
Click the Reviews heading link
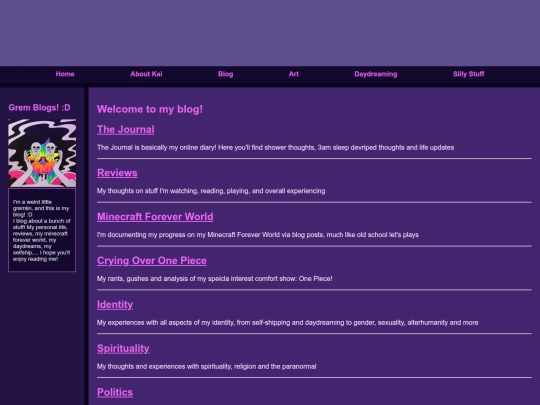117,173
